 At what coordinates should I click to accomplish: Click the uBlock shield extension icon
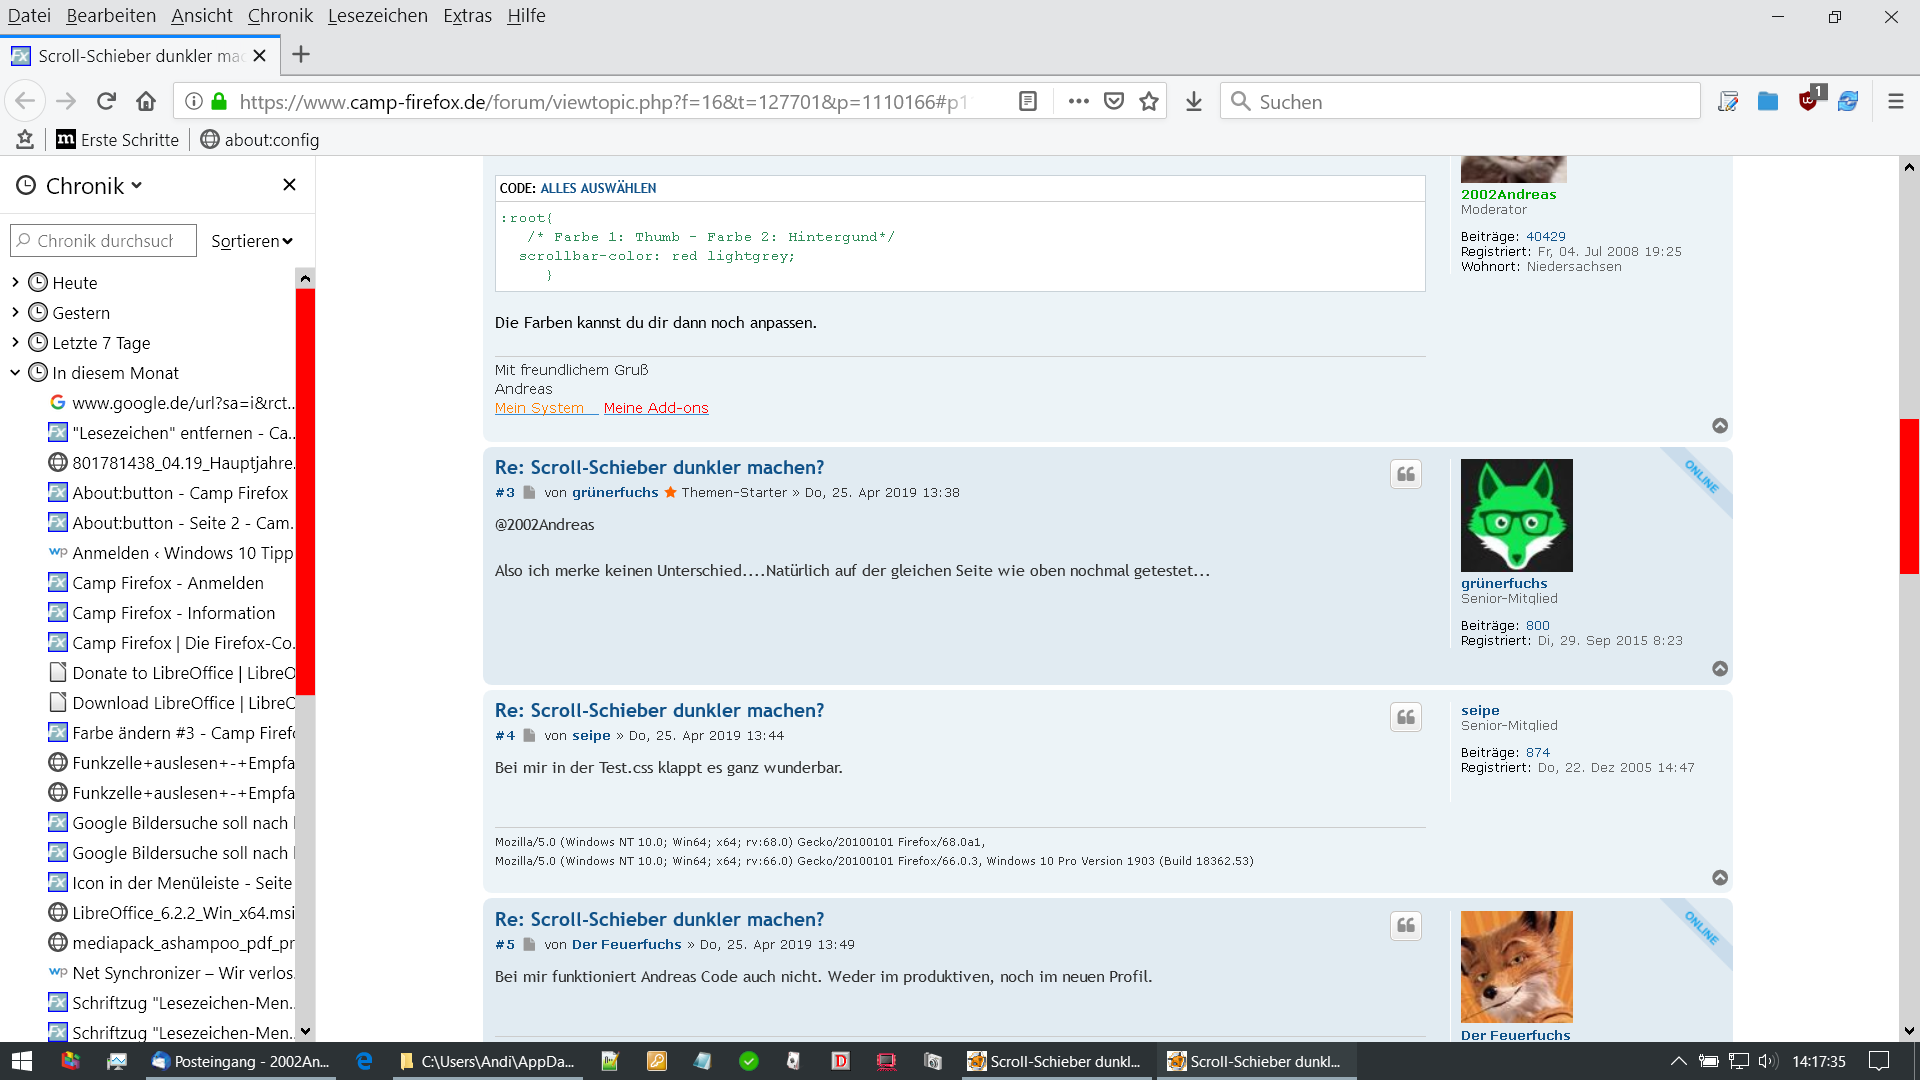coord(1808,101)
